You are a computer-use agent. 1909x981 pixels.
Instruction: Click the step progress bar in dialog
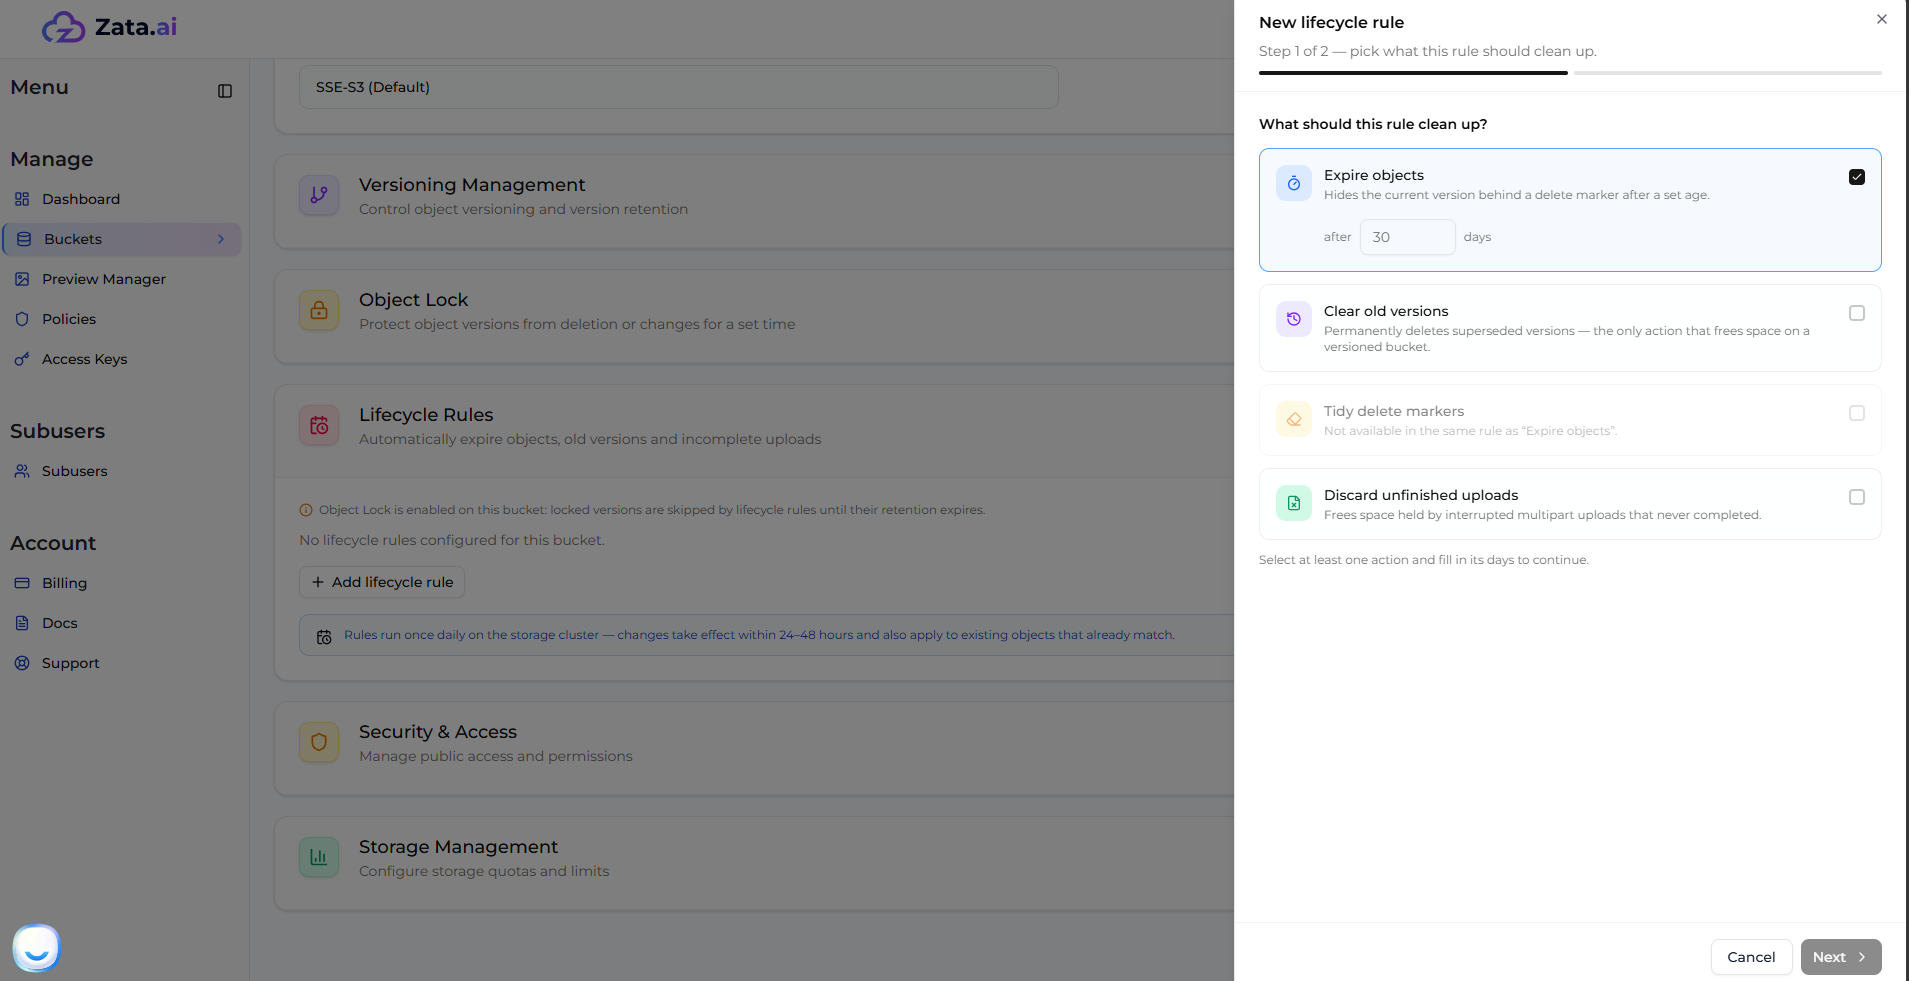click(x=1570, y=73)
